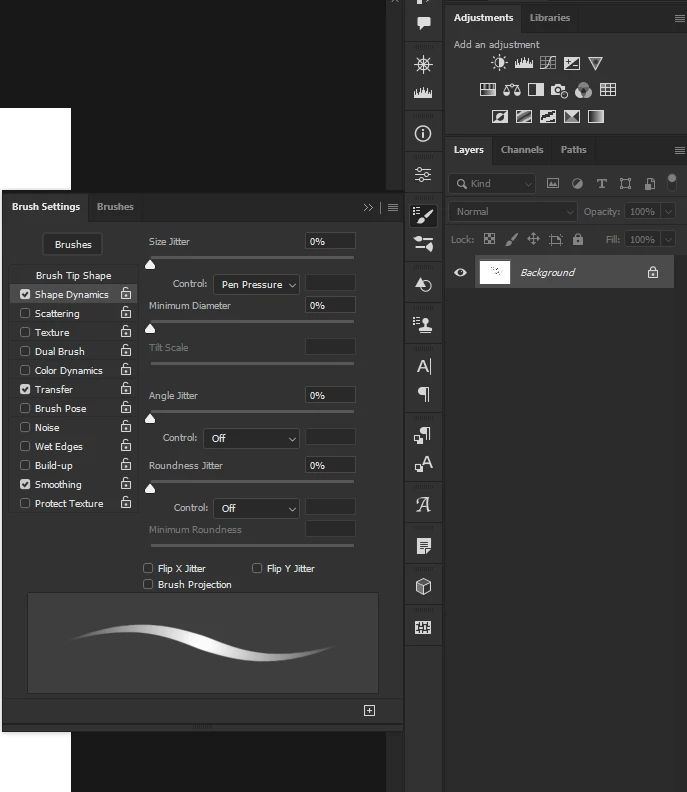Open the Character panel icon
This screenshot has width=687, height=792.
(424, 366)
